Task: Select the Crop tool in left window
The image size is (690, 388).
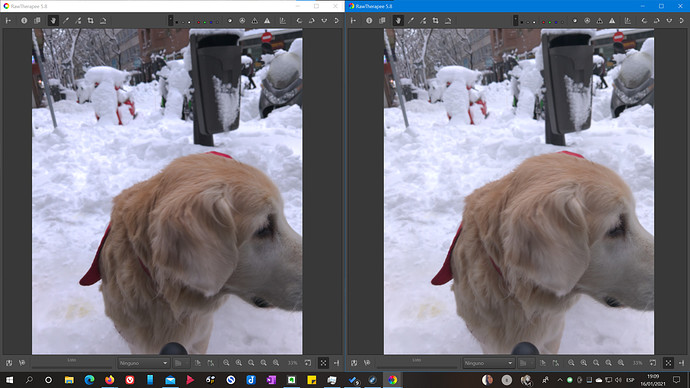Action: (x=91, y=21)
